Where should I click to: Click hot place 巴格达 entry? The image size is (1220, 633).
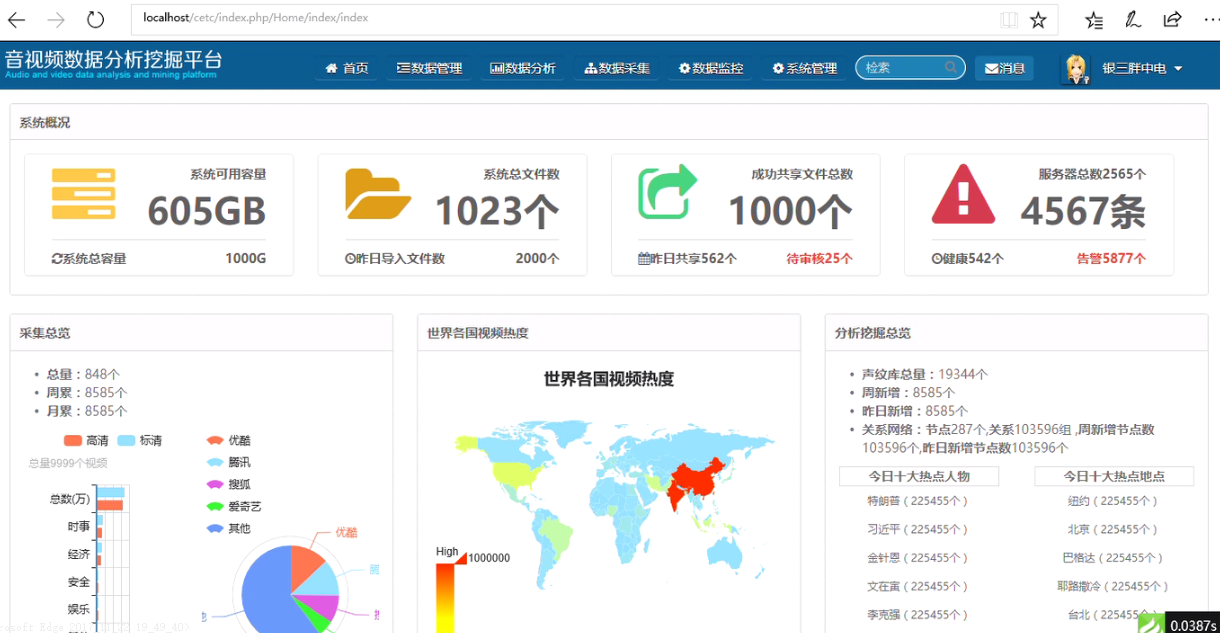point(1113,558)
